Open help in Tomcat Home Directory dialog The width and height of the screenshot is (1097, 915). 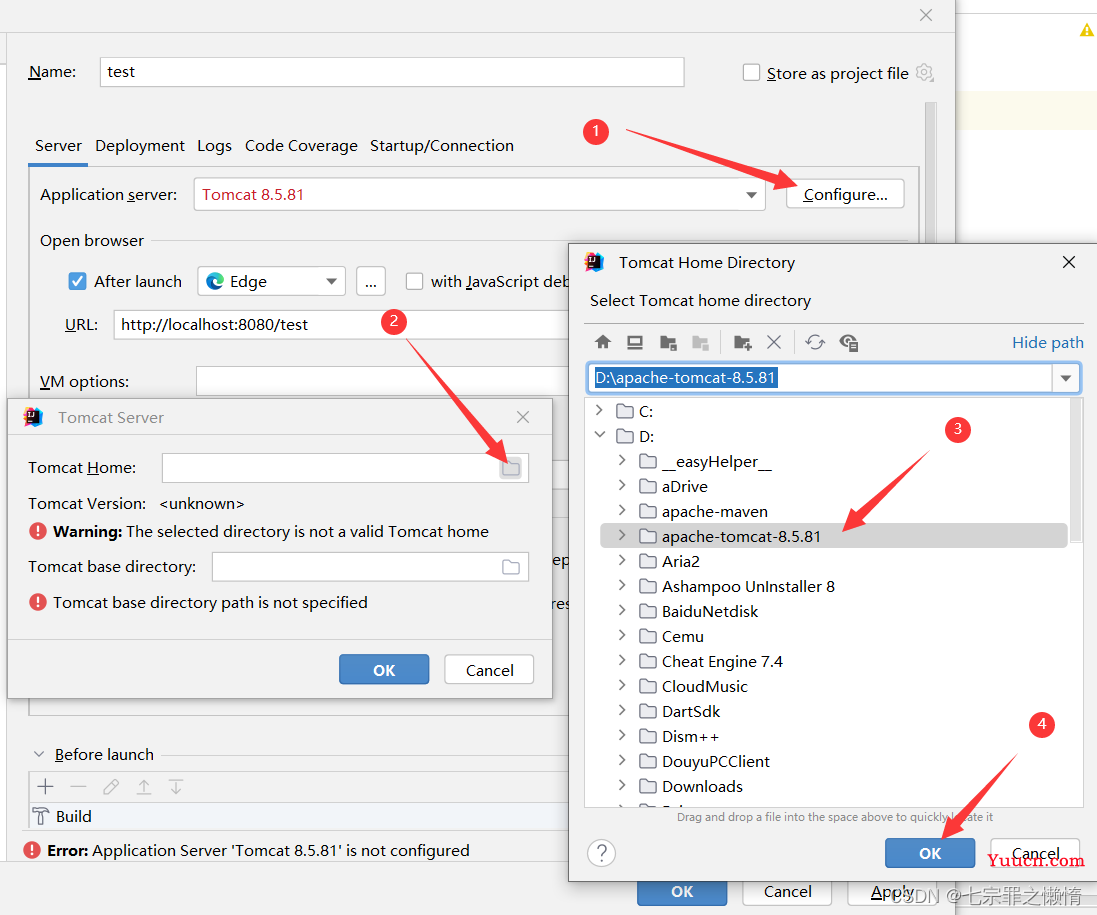pyautogui.click(x=602, y=853)
